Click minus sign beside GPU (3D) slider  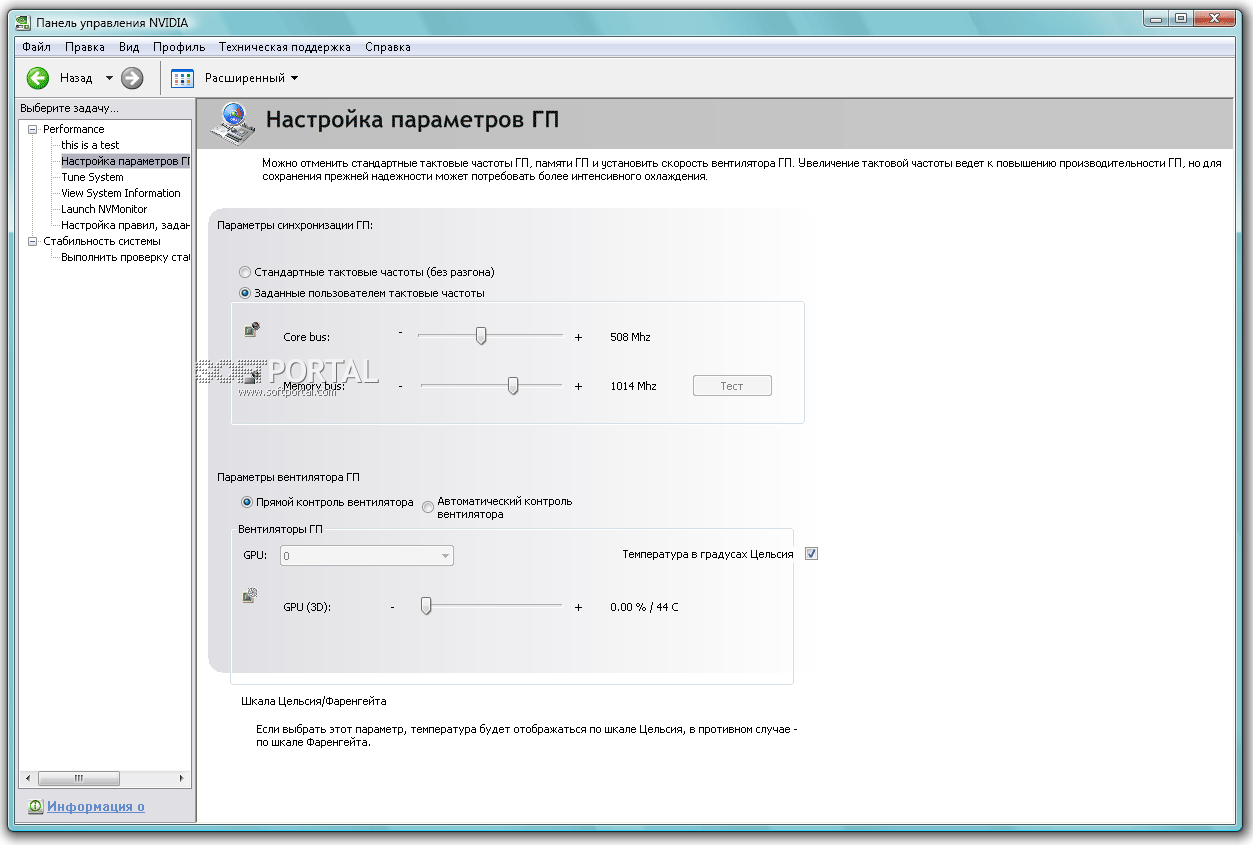pos(393,607)
